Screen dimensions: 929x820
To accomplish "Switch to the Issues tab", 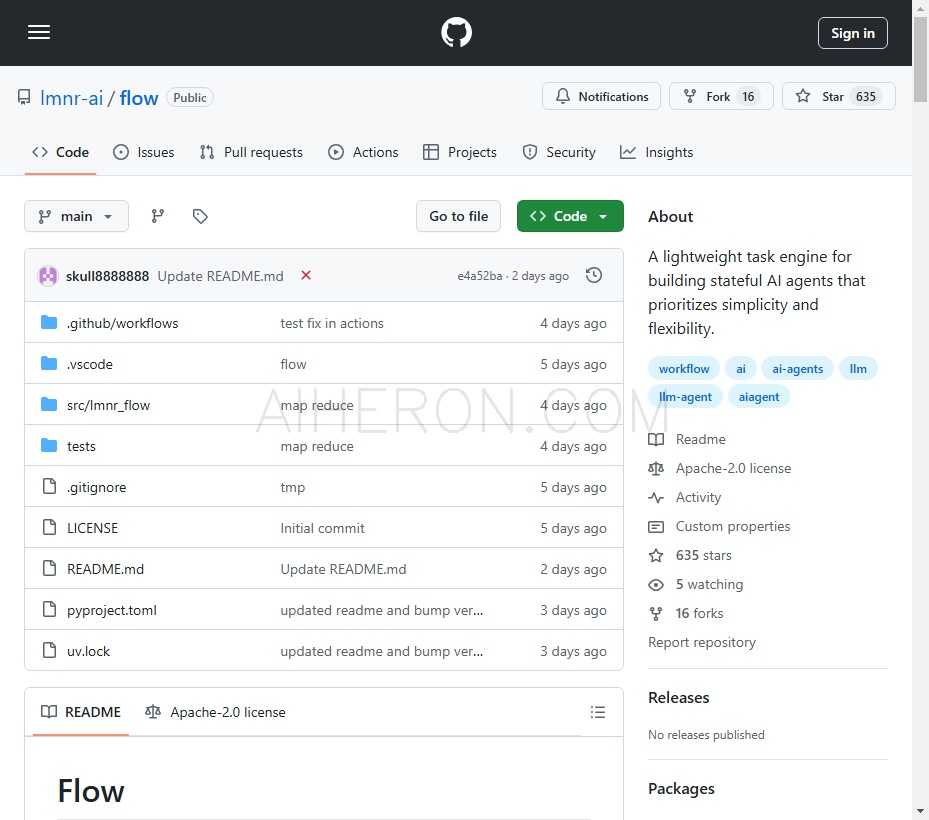I will point(144,152).
